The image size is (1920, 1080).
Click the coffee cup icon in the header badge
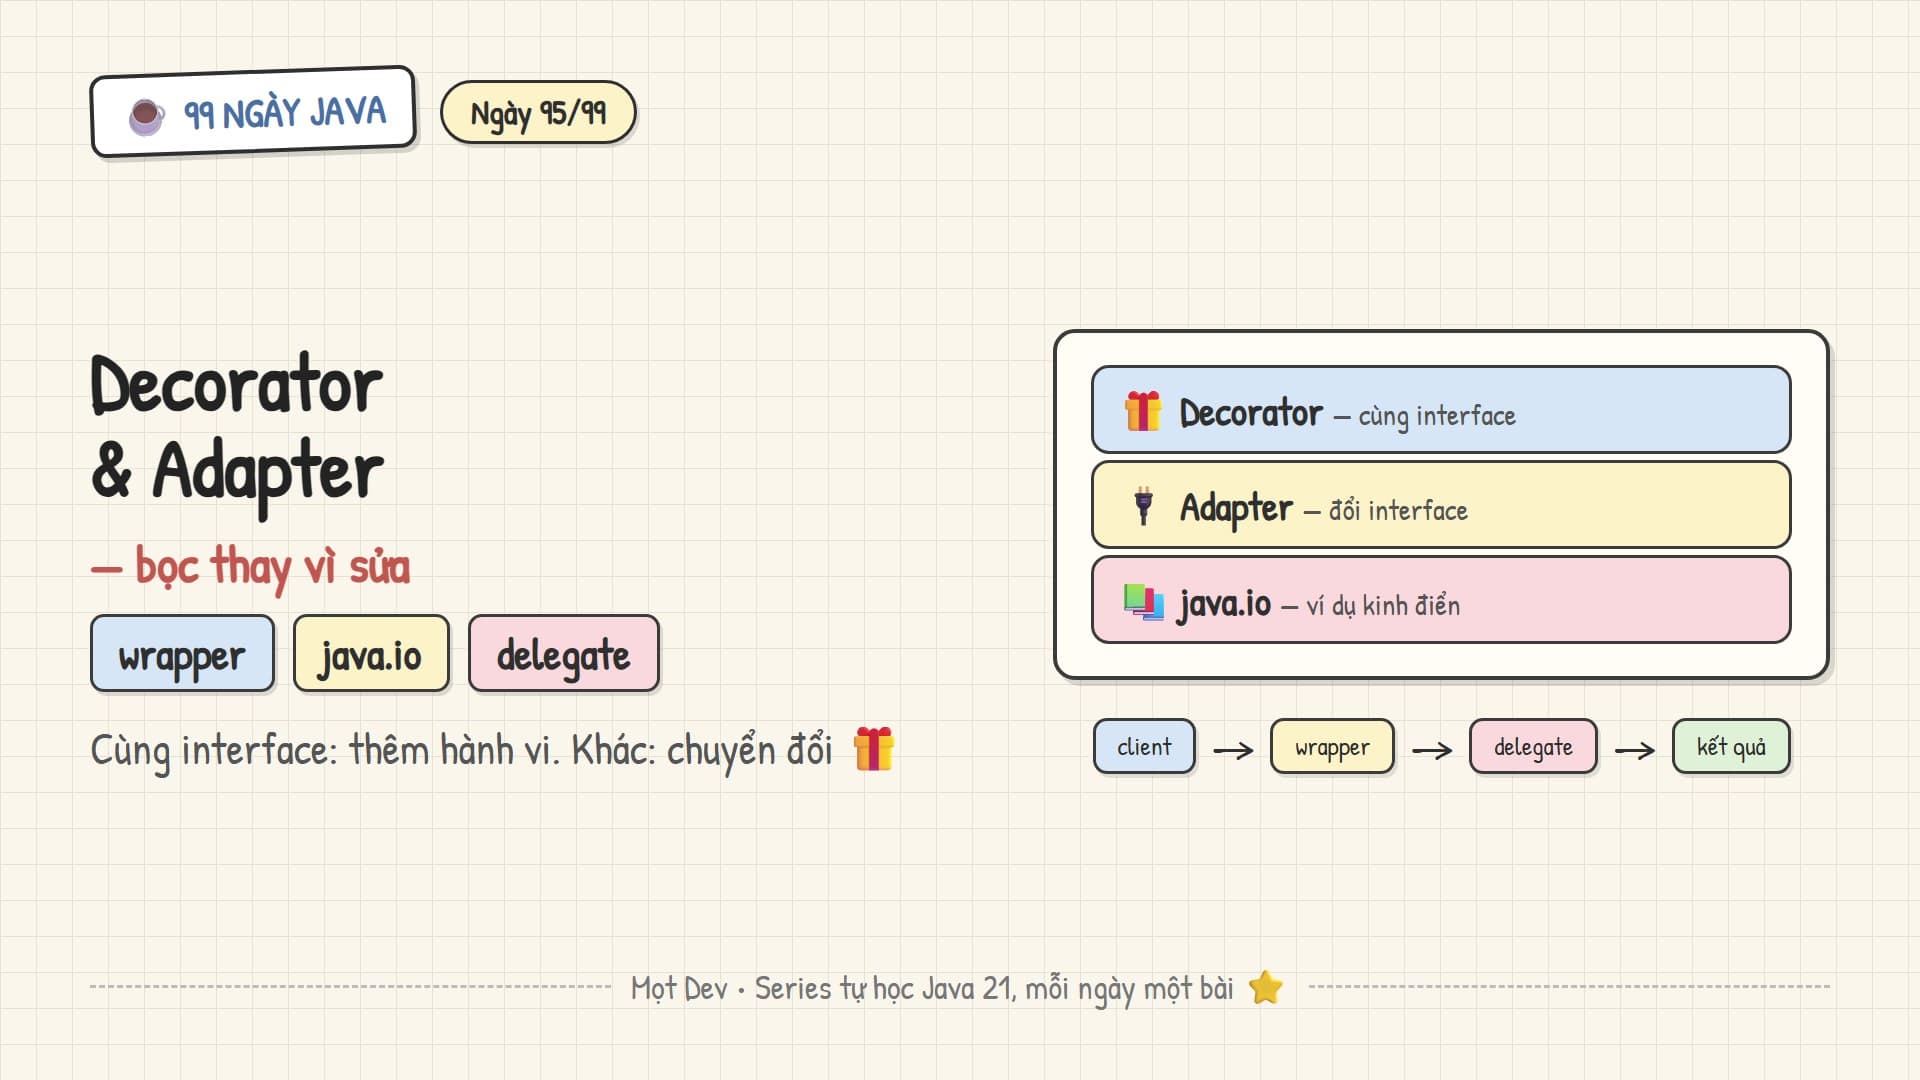point(147,116)
